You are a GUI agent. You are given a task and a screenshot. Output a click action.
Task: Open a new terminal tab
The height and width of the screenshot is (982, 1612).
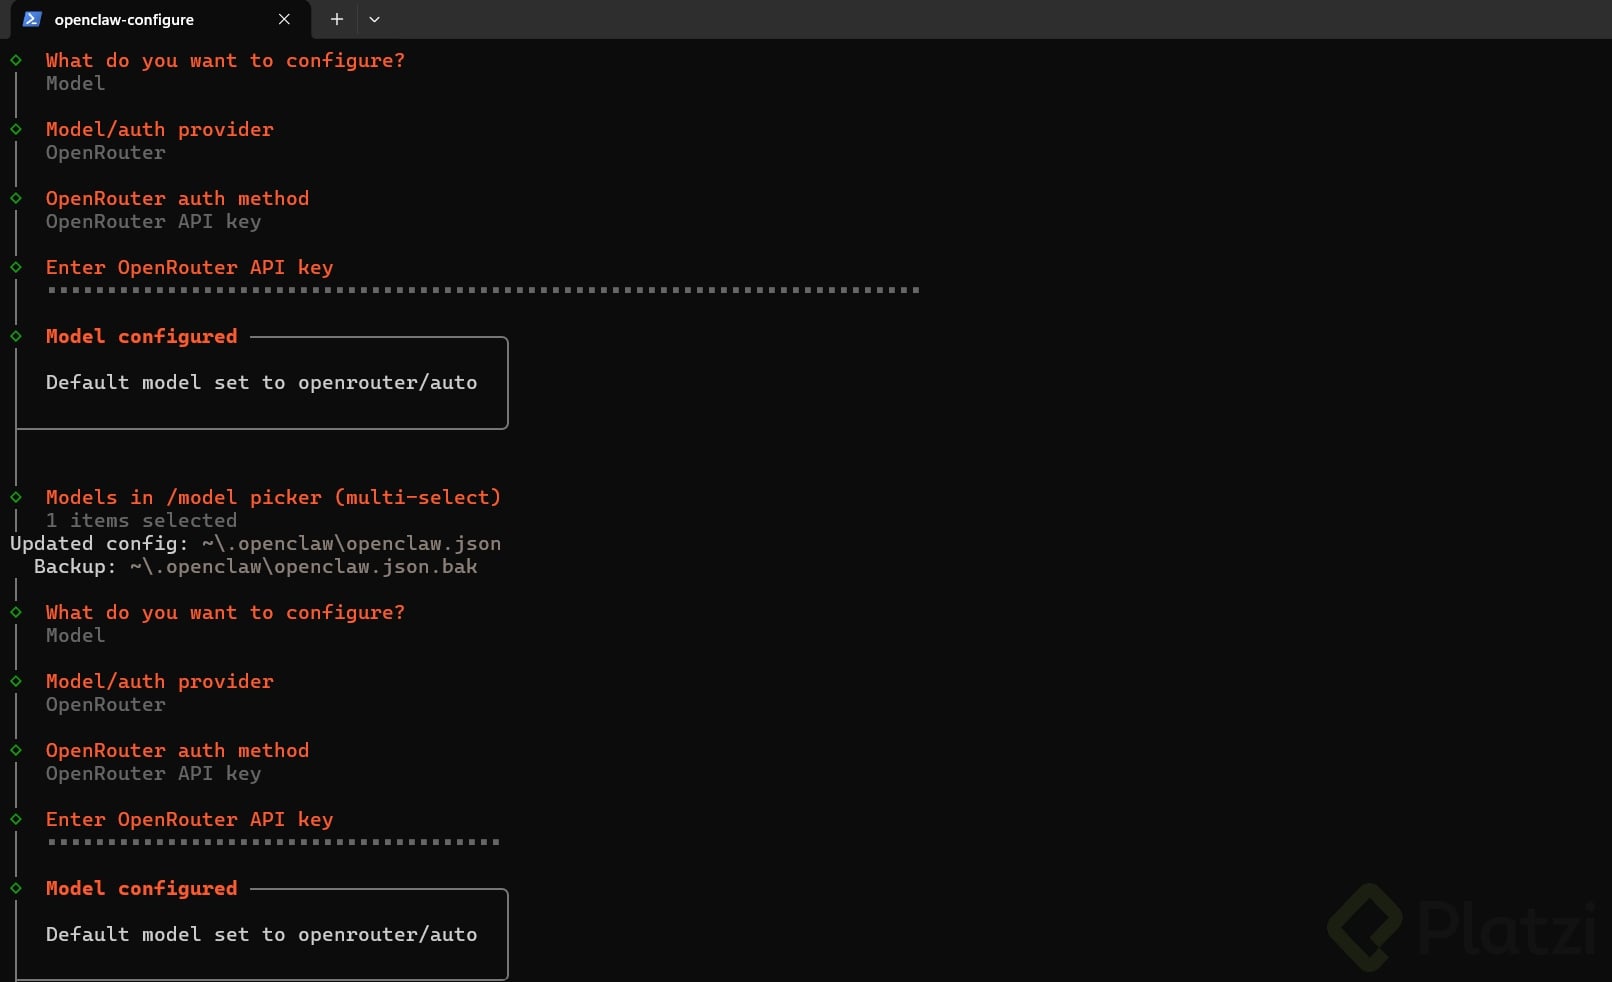(337, 19)
